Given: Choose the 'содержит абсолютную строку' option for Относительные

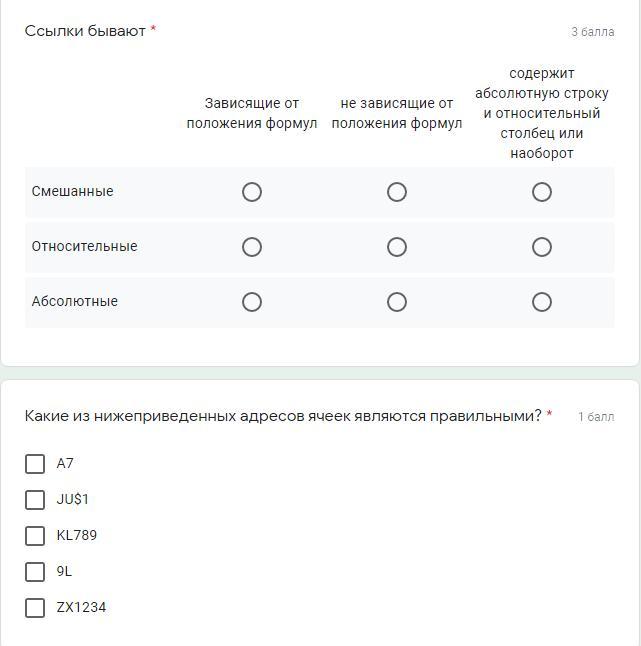Looking at the screenshot, I should 542,247.
